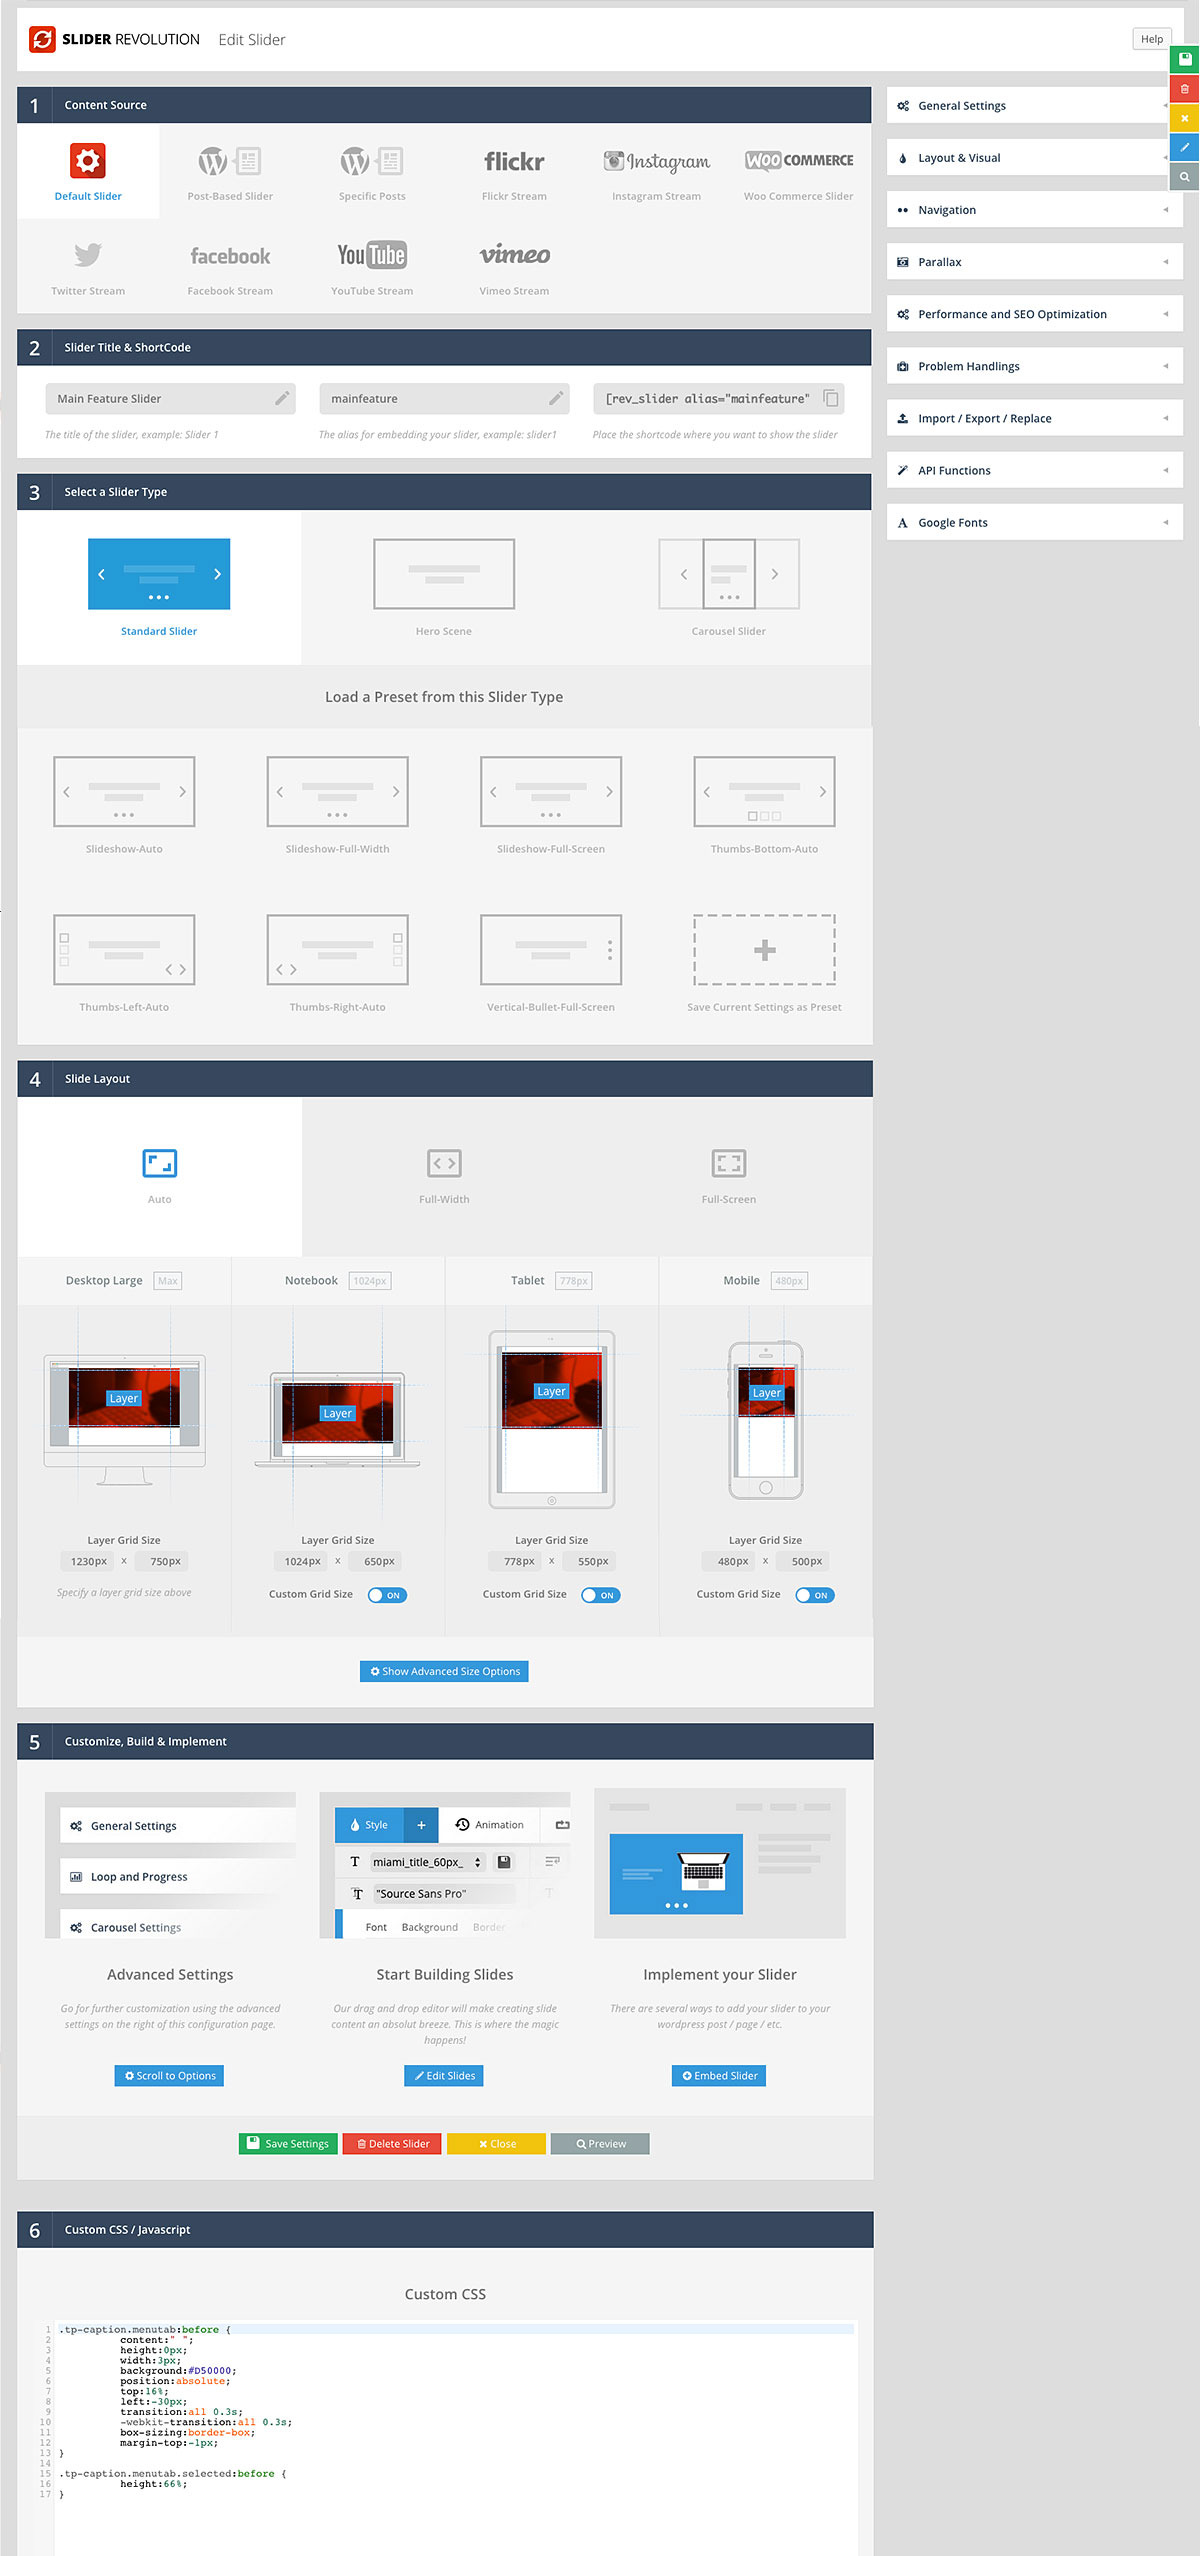Click the green Save Settings button
The width and height of the screenshot is (1200, 2556).
click(288, 2144)
